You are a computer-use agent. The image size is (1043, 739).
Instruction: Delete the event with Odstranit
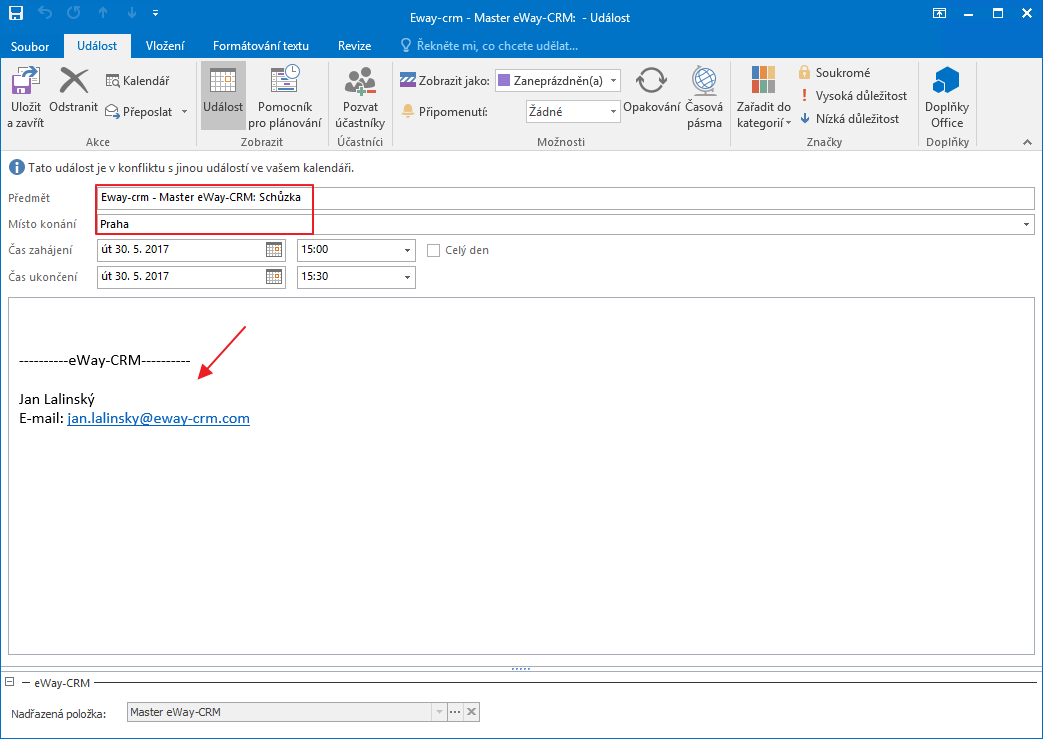[x=73, y=90]
